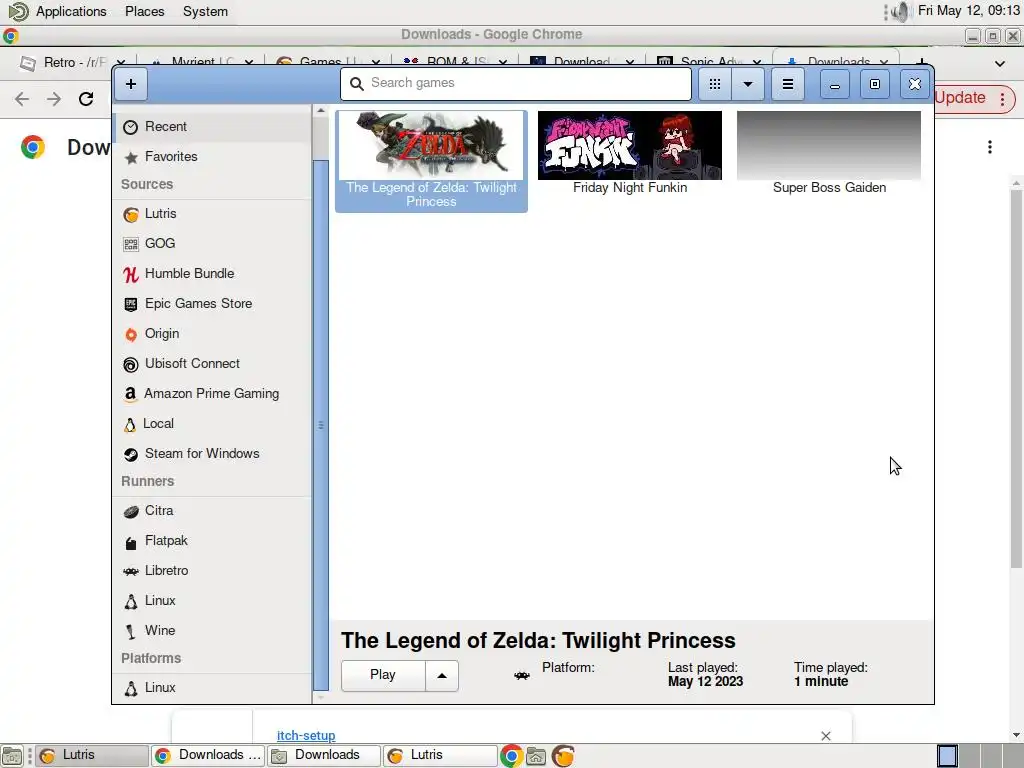Viewport: 1024px width, 768px height.
Task: Select the Zelda Twilight Princess game cover
Action: (x=431, y=145)
